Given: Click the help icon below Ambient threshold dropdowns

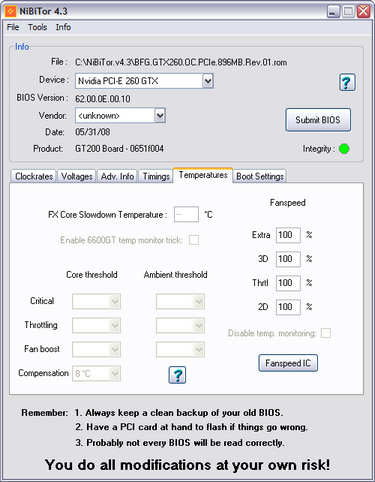Looking at the screenshot, I should 177,375.
